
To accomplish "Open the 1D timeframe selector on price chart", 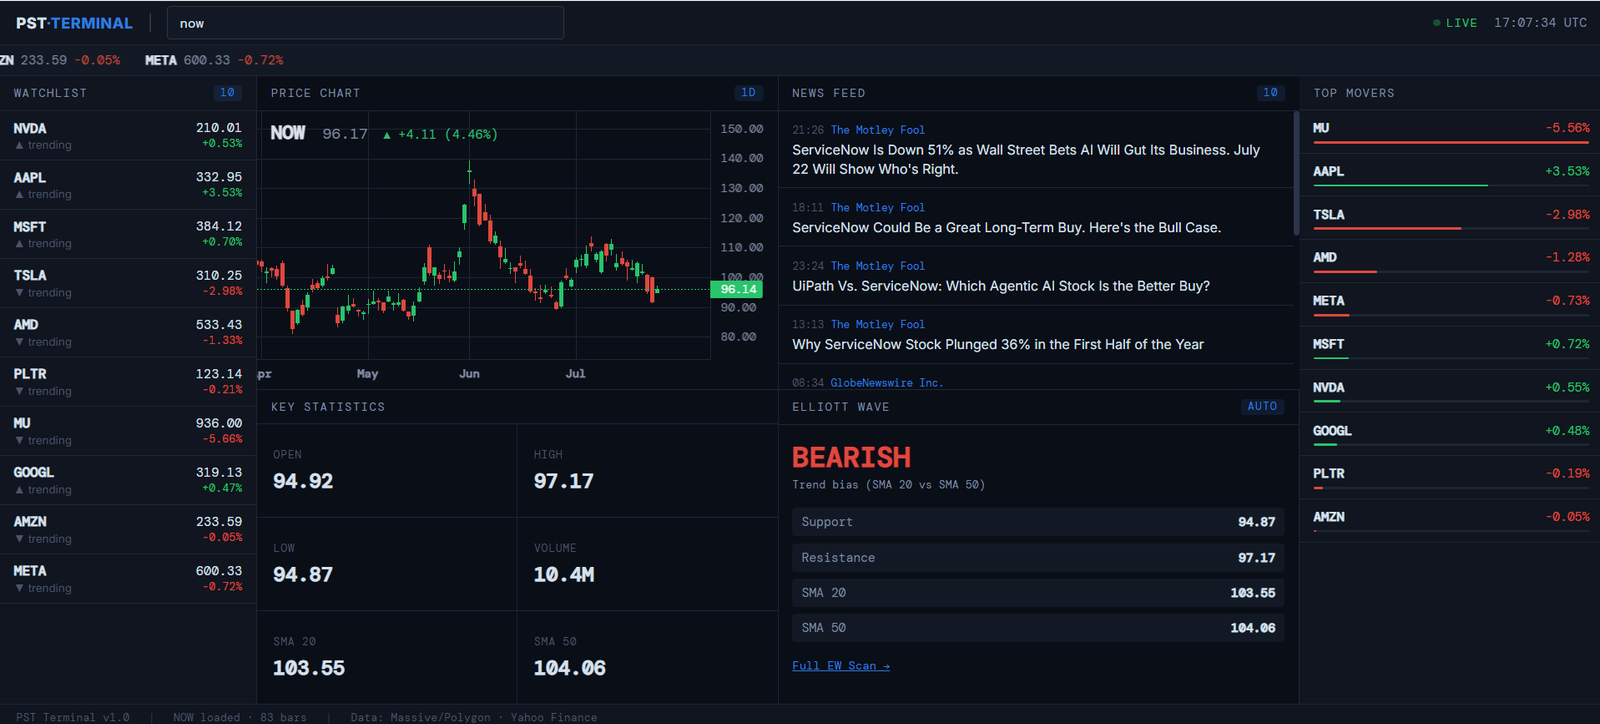I will click(748, 93).
